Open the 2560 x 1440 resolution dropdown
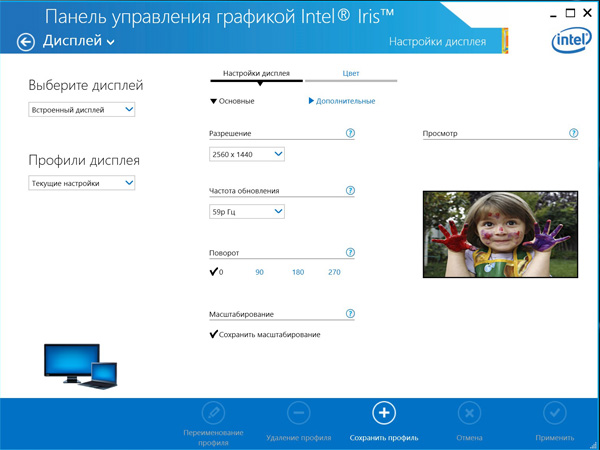 (x=247, y=154)
